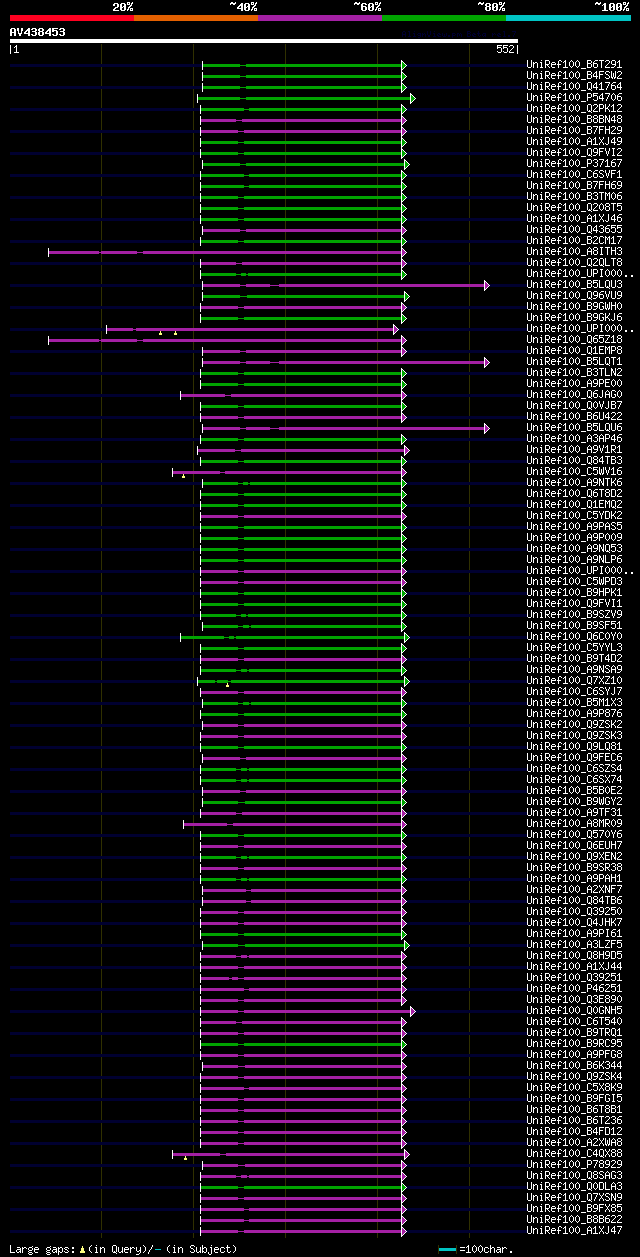Click the purple ~60% identity legend segment
The height and width of the screenshot is (1257, 640).
pyautogui.click(x=320, y=18)
